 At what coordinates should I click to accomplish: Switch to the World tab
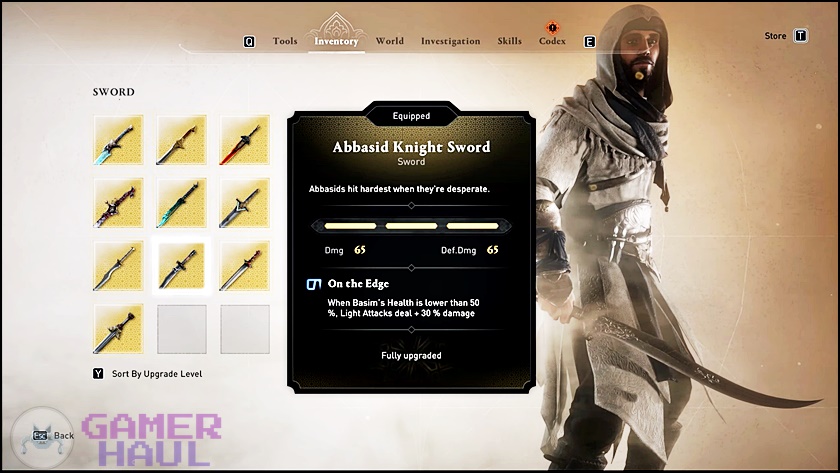[389, 41]
